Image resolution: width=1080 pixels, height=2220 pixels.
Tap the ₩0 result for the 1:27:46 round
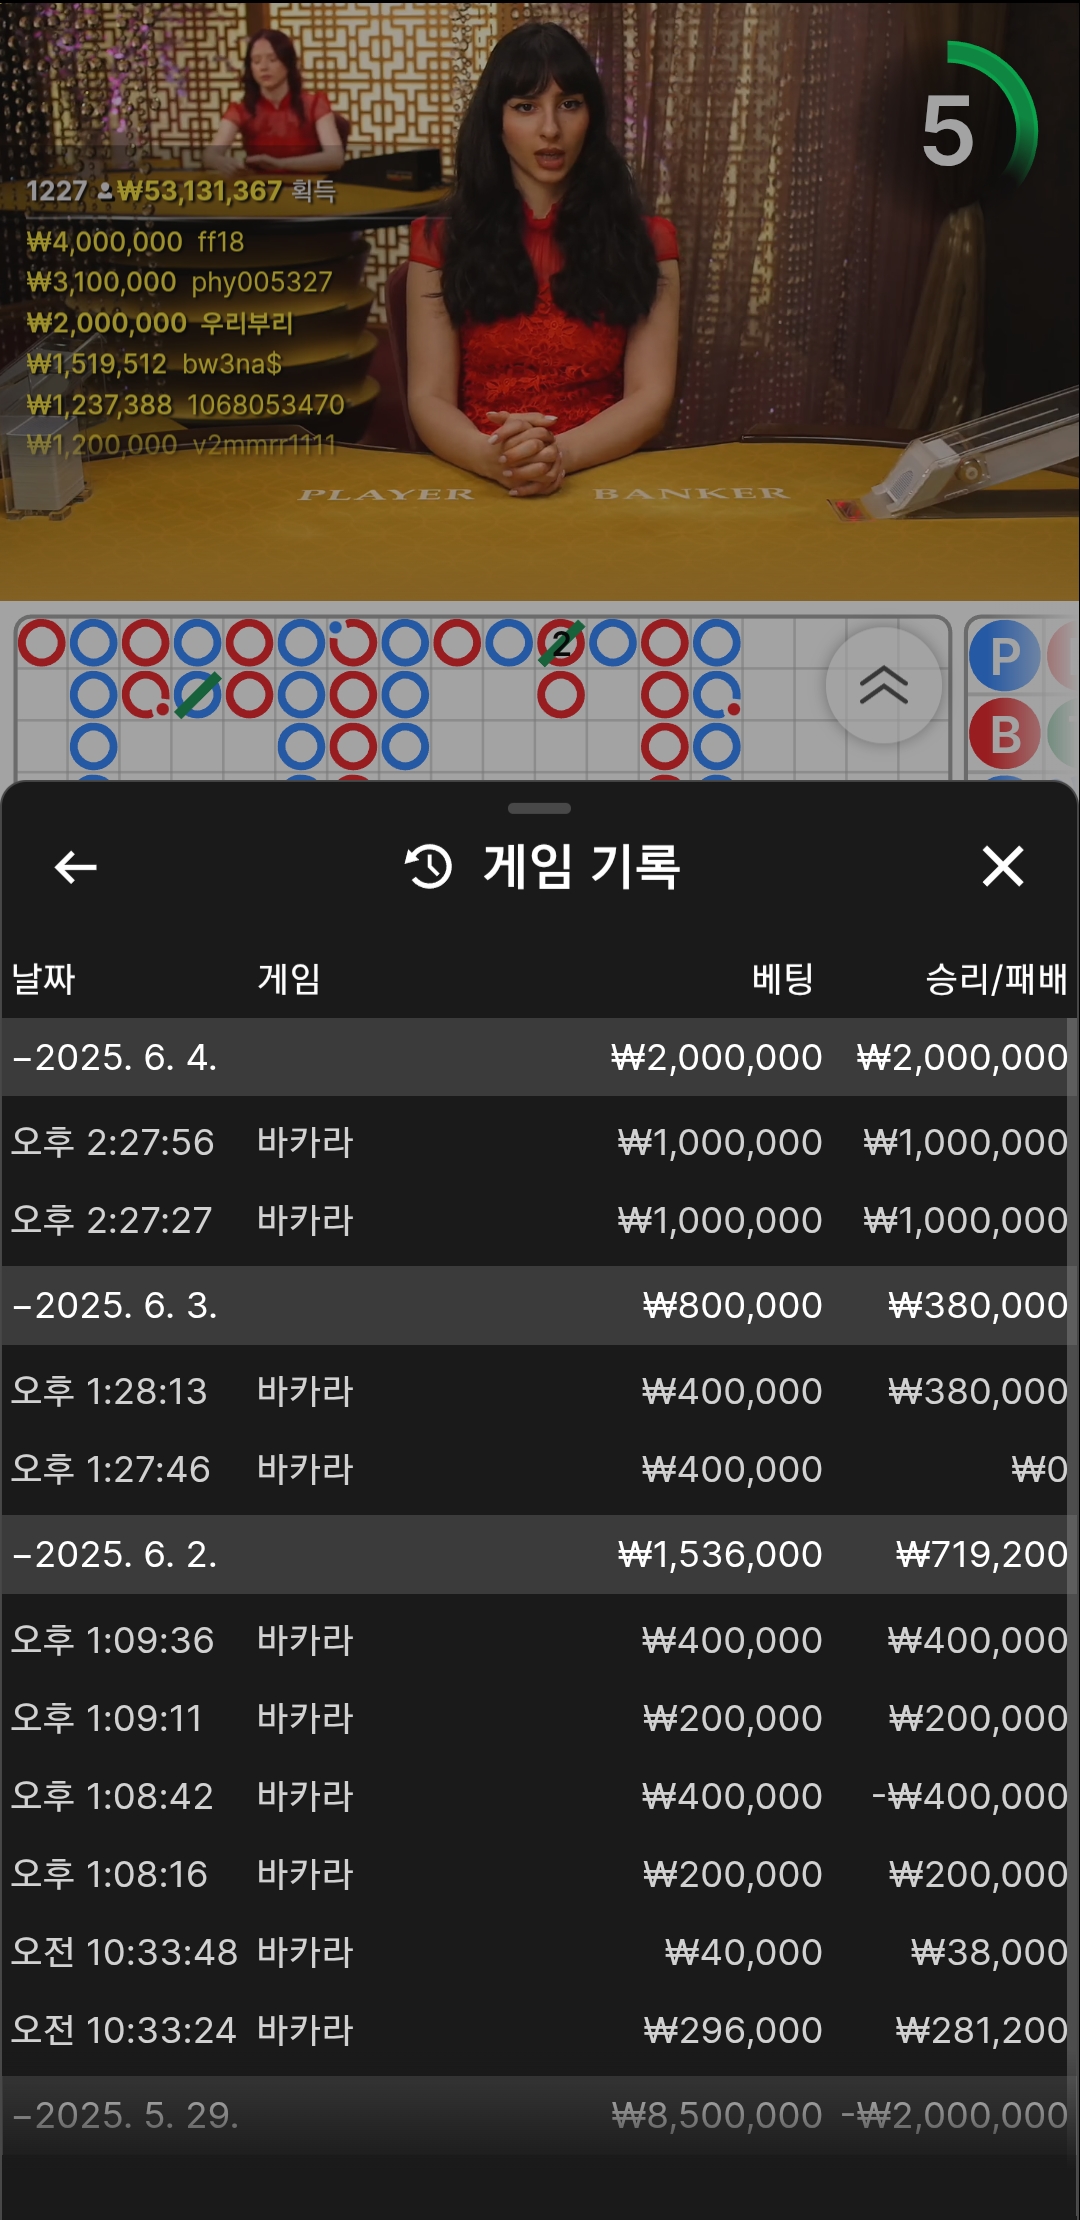pos(1039,1469)
